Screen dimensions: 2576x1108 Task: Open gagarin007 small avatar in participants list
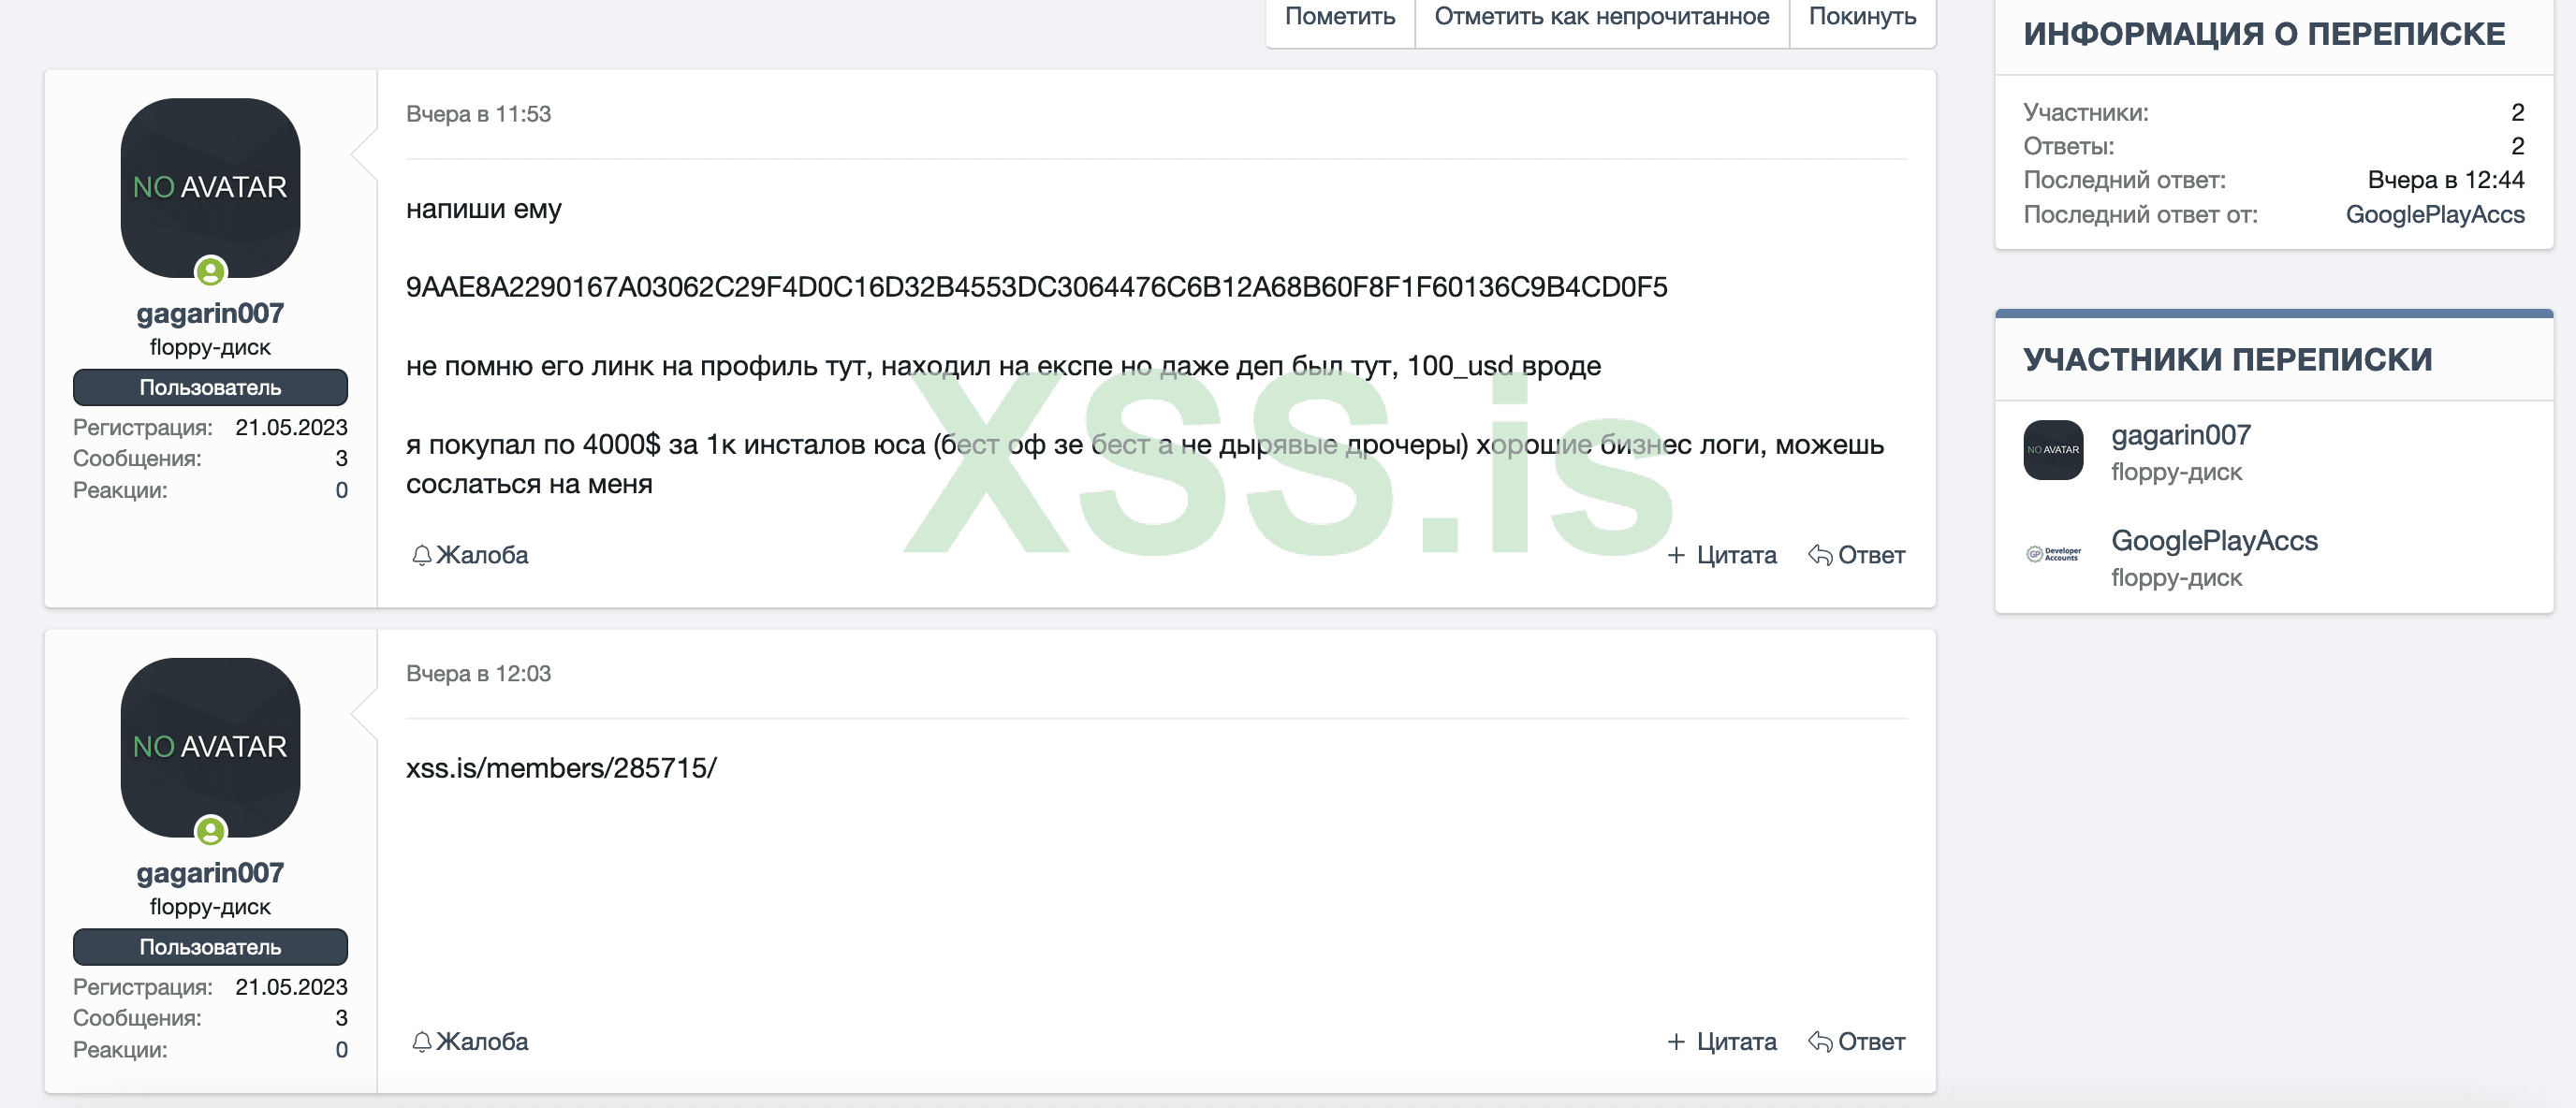2052,450
